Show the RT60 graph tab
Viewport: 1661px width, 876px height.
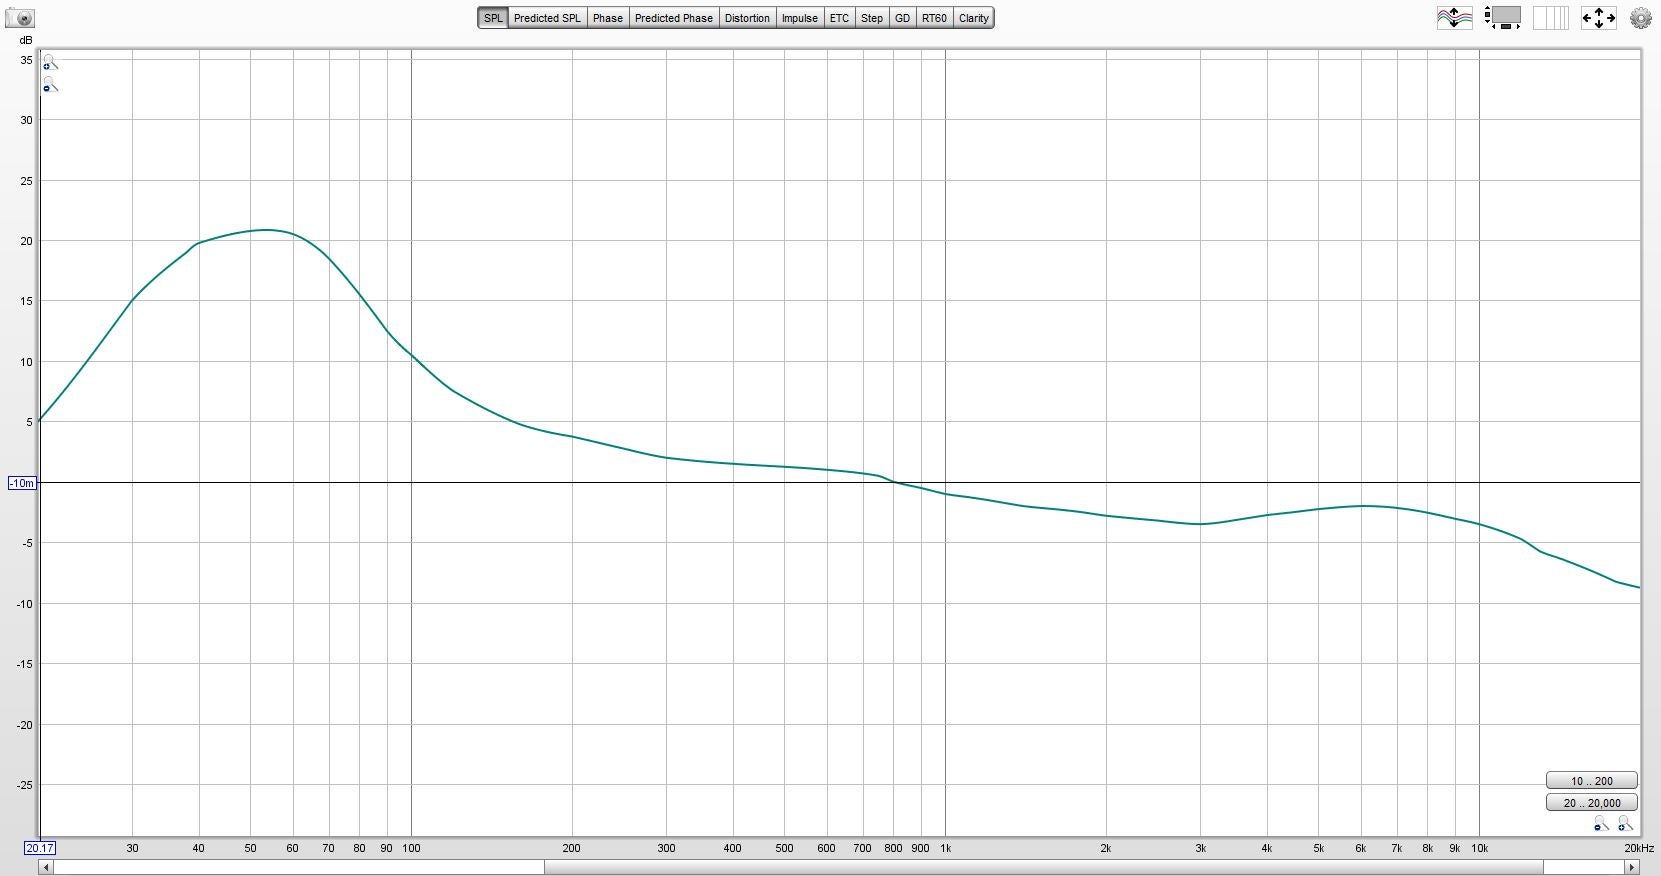(x=934, y=18)
